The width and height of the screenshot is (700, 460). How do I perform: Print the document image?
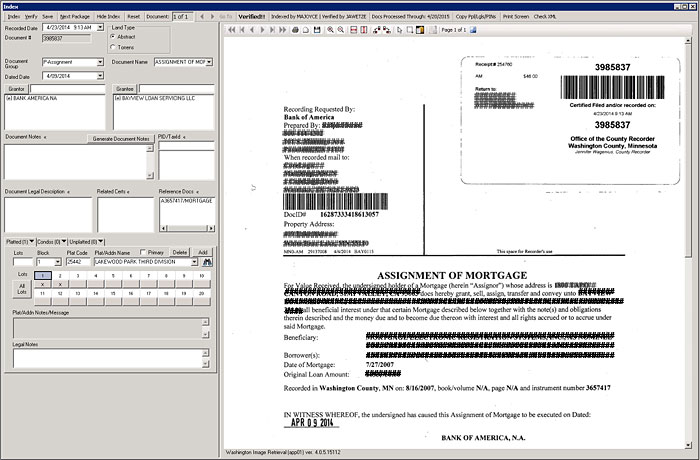pos(295,30)
